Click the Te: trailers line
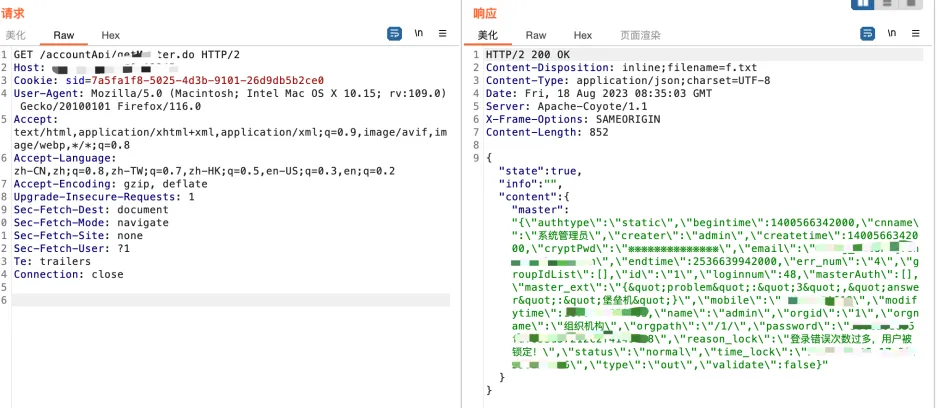937x408 pixels. [52, 262]
